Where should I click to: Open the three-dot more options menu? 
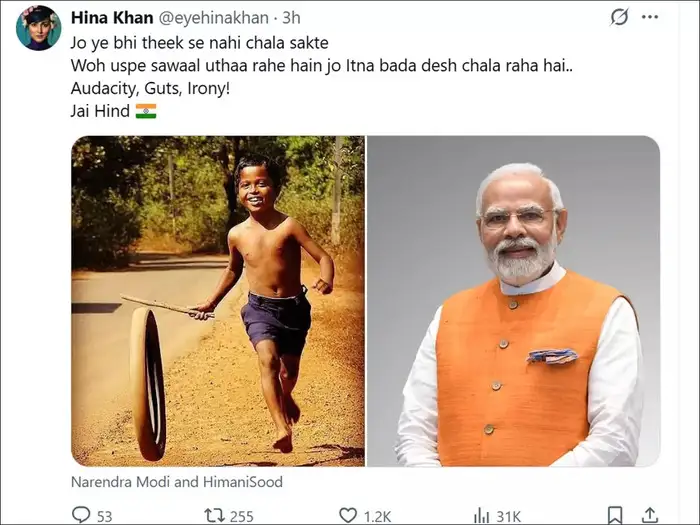[650, 17]
